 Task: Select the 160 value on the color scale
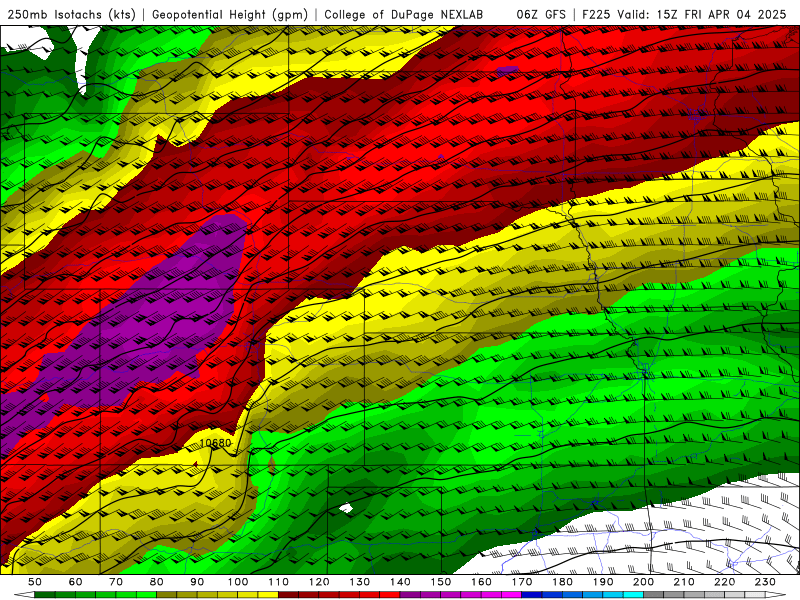481,582
